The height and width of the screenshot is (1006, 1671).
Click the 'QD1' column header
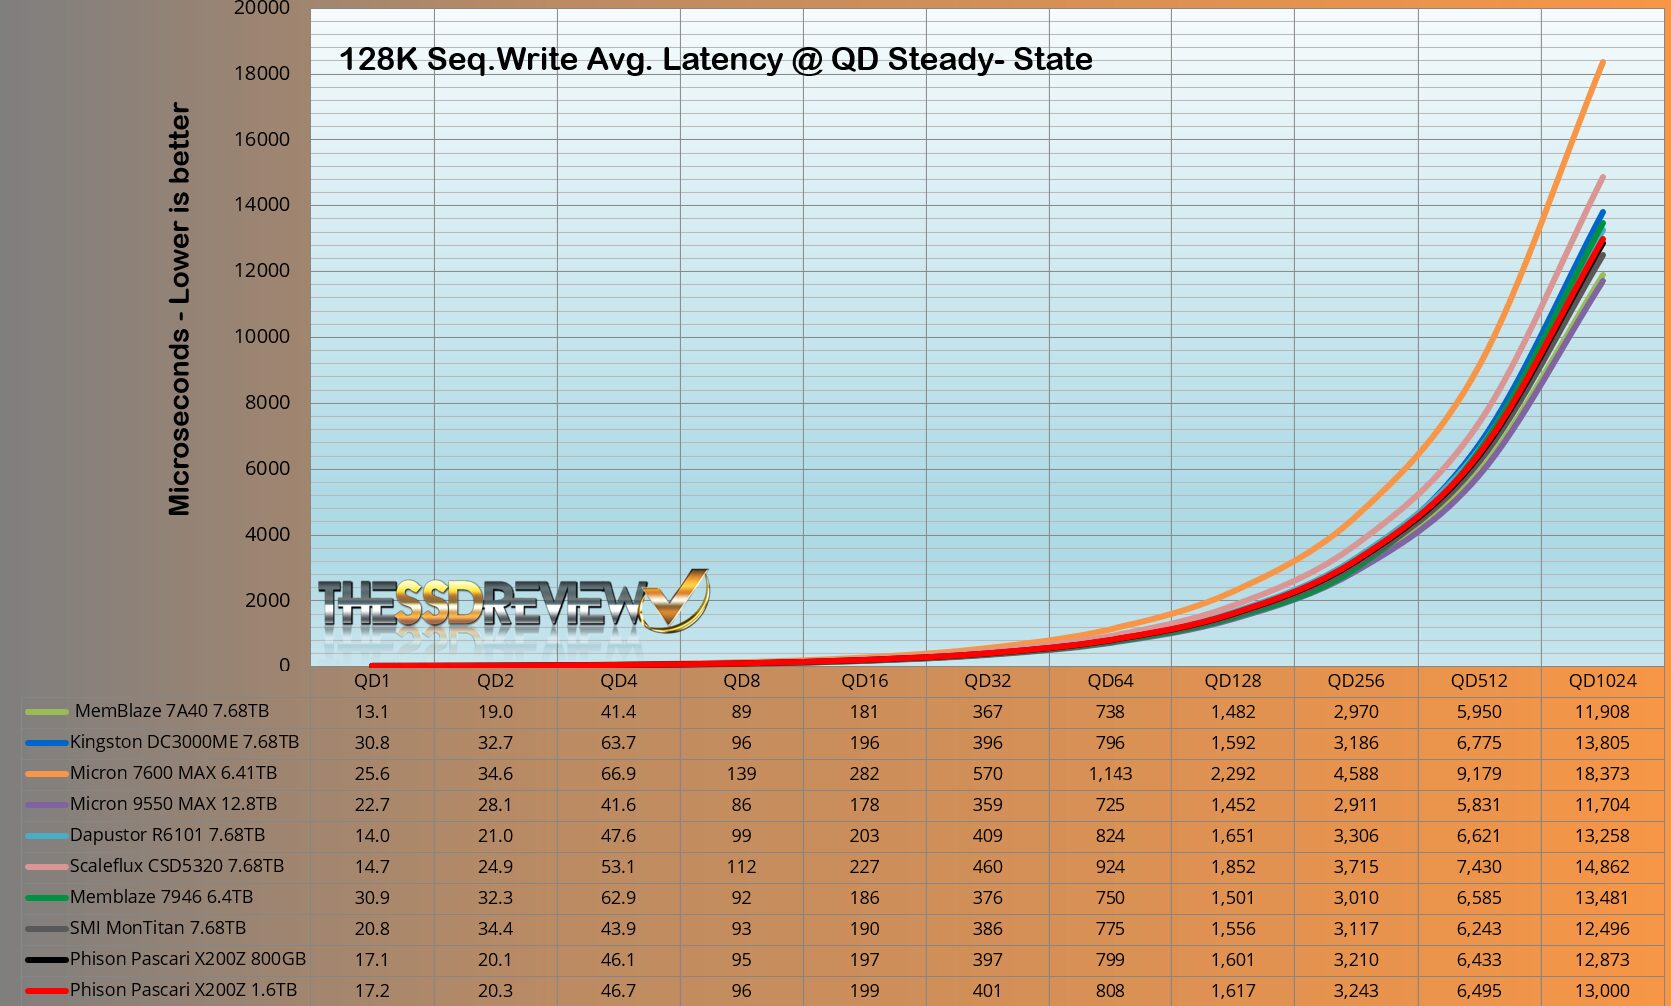click(372, 681)
